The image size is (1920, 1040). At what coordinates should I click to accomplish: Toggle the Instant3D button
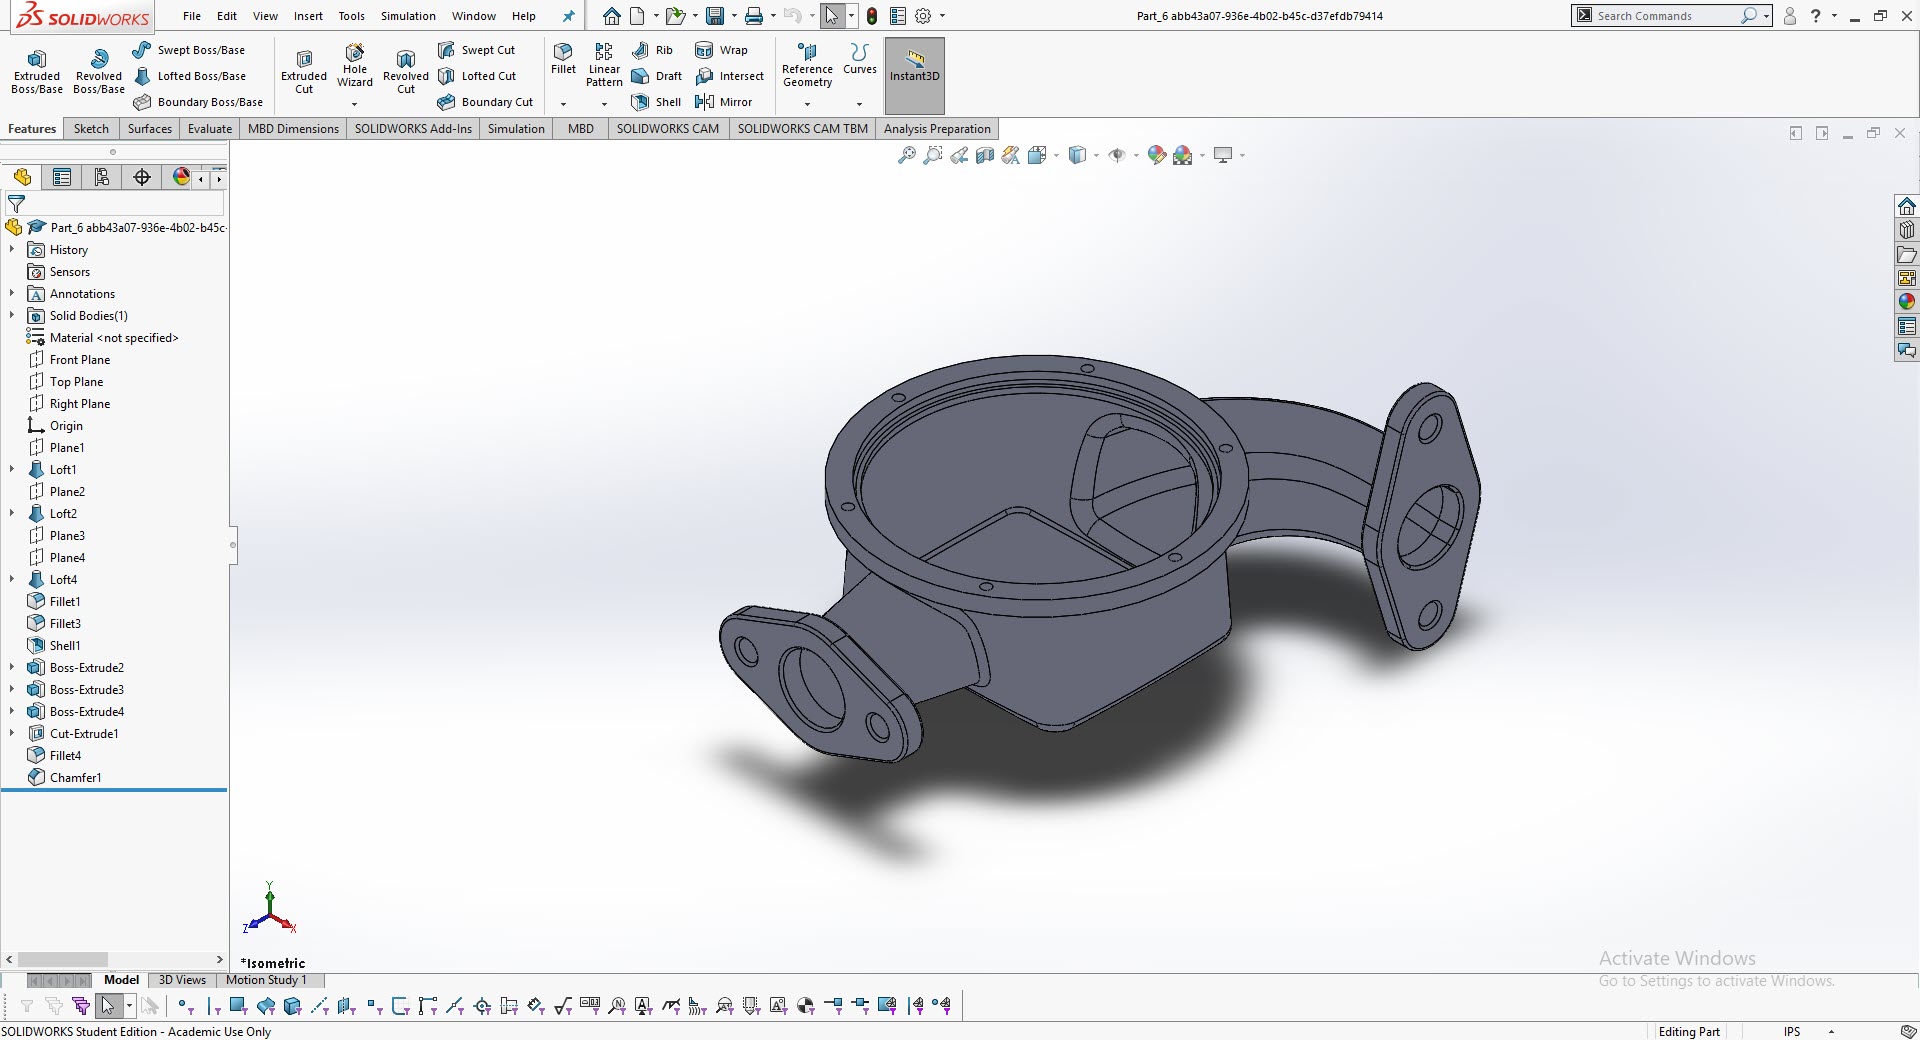click(914, 66)
